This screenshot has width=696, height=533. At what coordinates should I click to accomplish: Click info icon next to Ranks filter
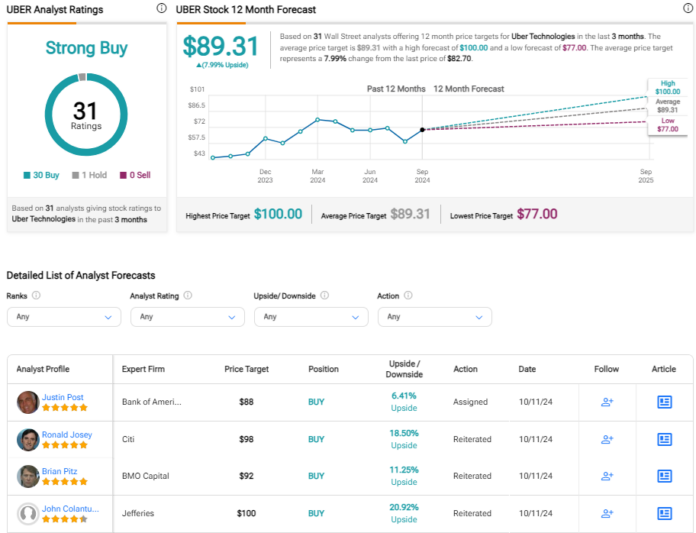(x=37, y=296)
